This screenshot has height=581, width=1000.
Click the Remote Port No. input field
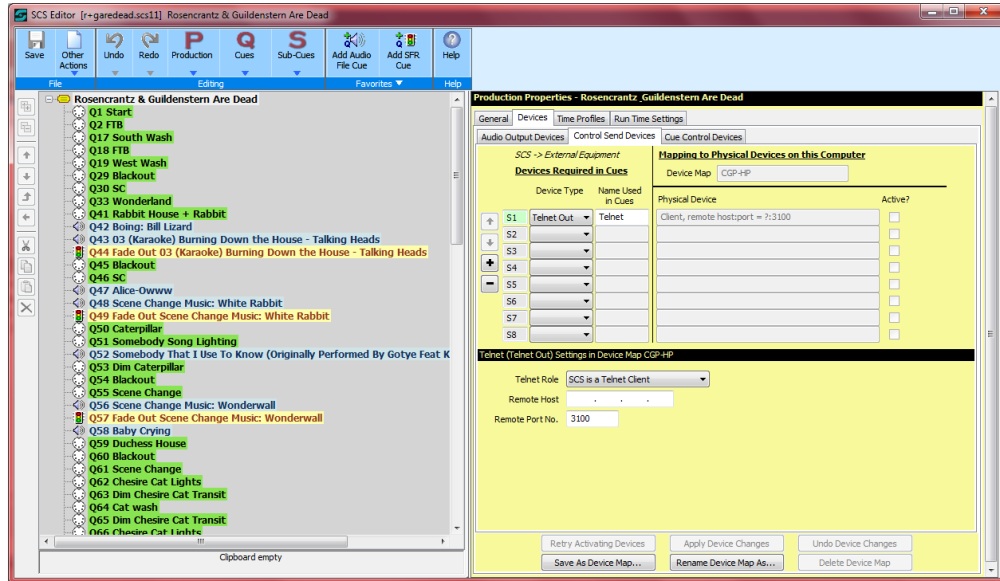(x=592, y=418)
